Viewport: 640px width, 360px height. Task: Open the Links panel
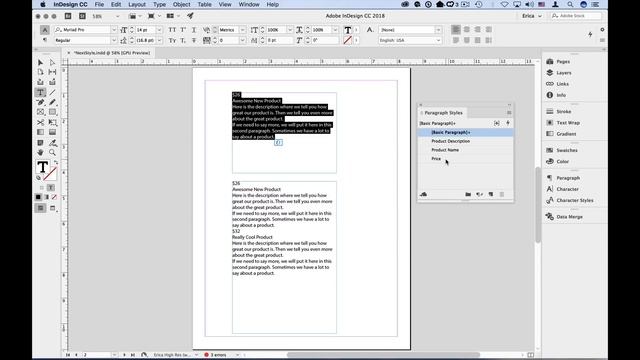[558, 84]
